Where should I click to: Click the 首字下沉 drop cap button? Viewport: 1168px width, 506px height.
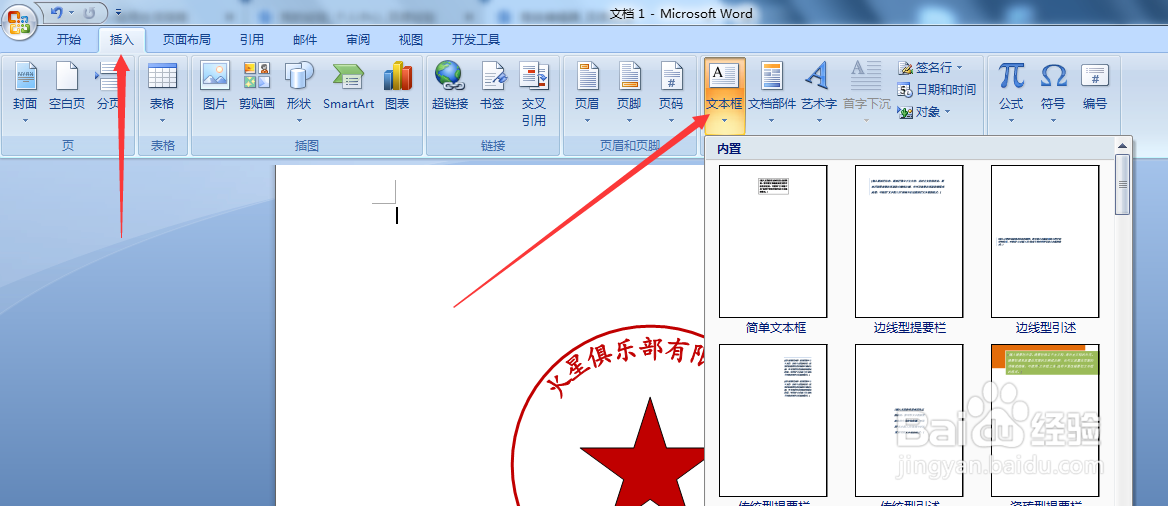tap(867, 92)
